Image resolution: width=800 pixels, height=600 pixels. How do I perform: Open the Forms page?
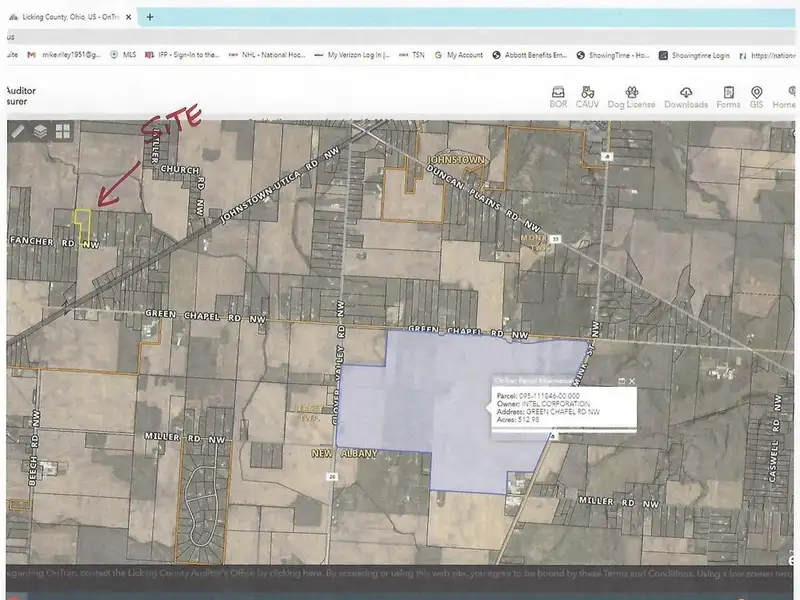[729, 97]
